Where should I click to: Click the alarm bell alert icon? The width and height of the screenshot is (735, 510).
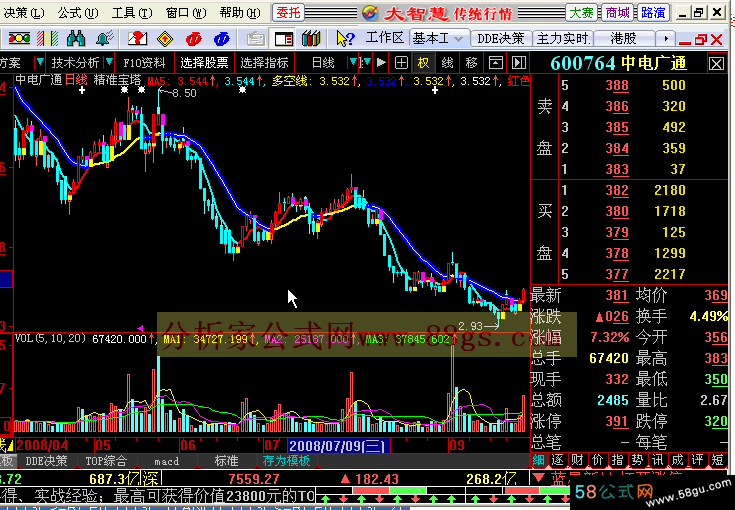coord(104,38)
